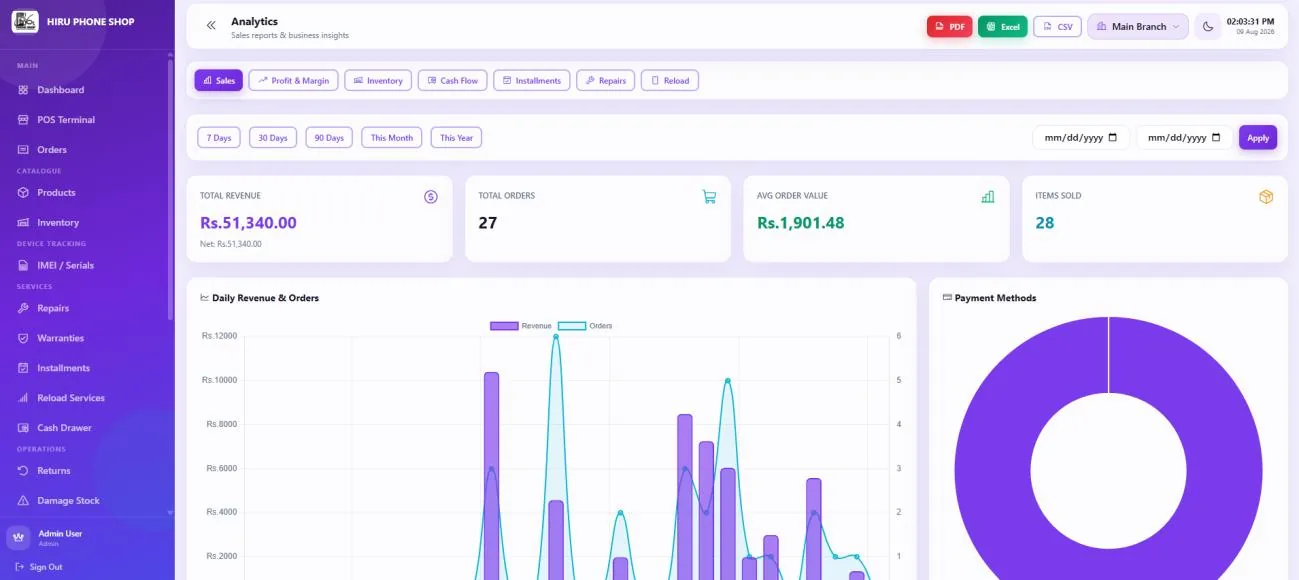The width and height of the screenshot is (1299, 580).
Task: Click the Orders line peak at 6
Action: 556,337
